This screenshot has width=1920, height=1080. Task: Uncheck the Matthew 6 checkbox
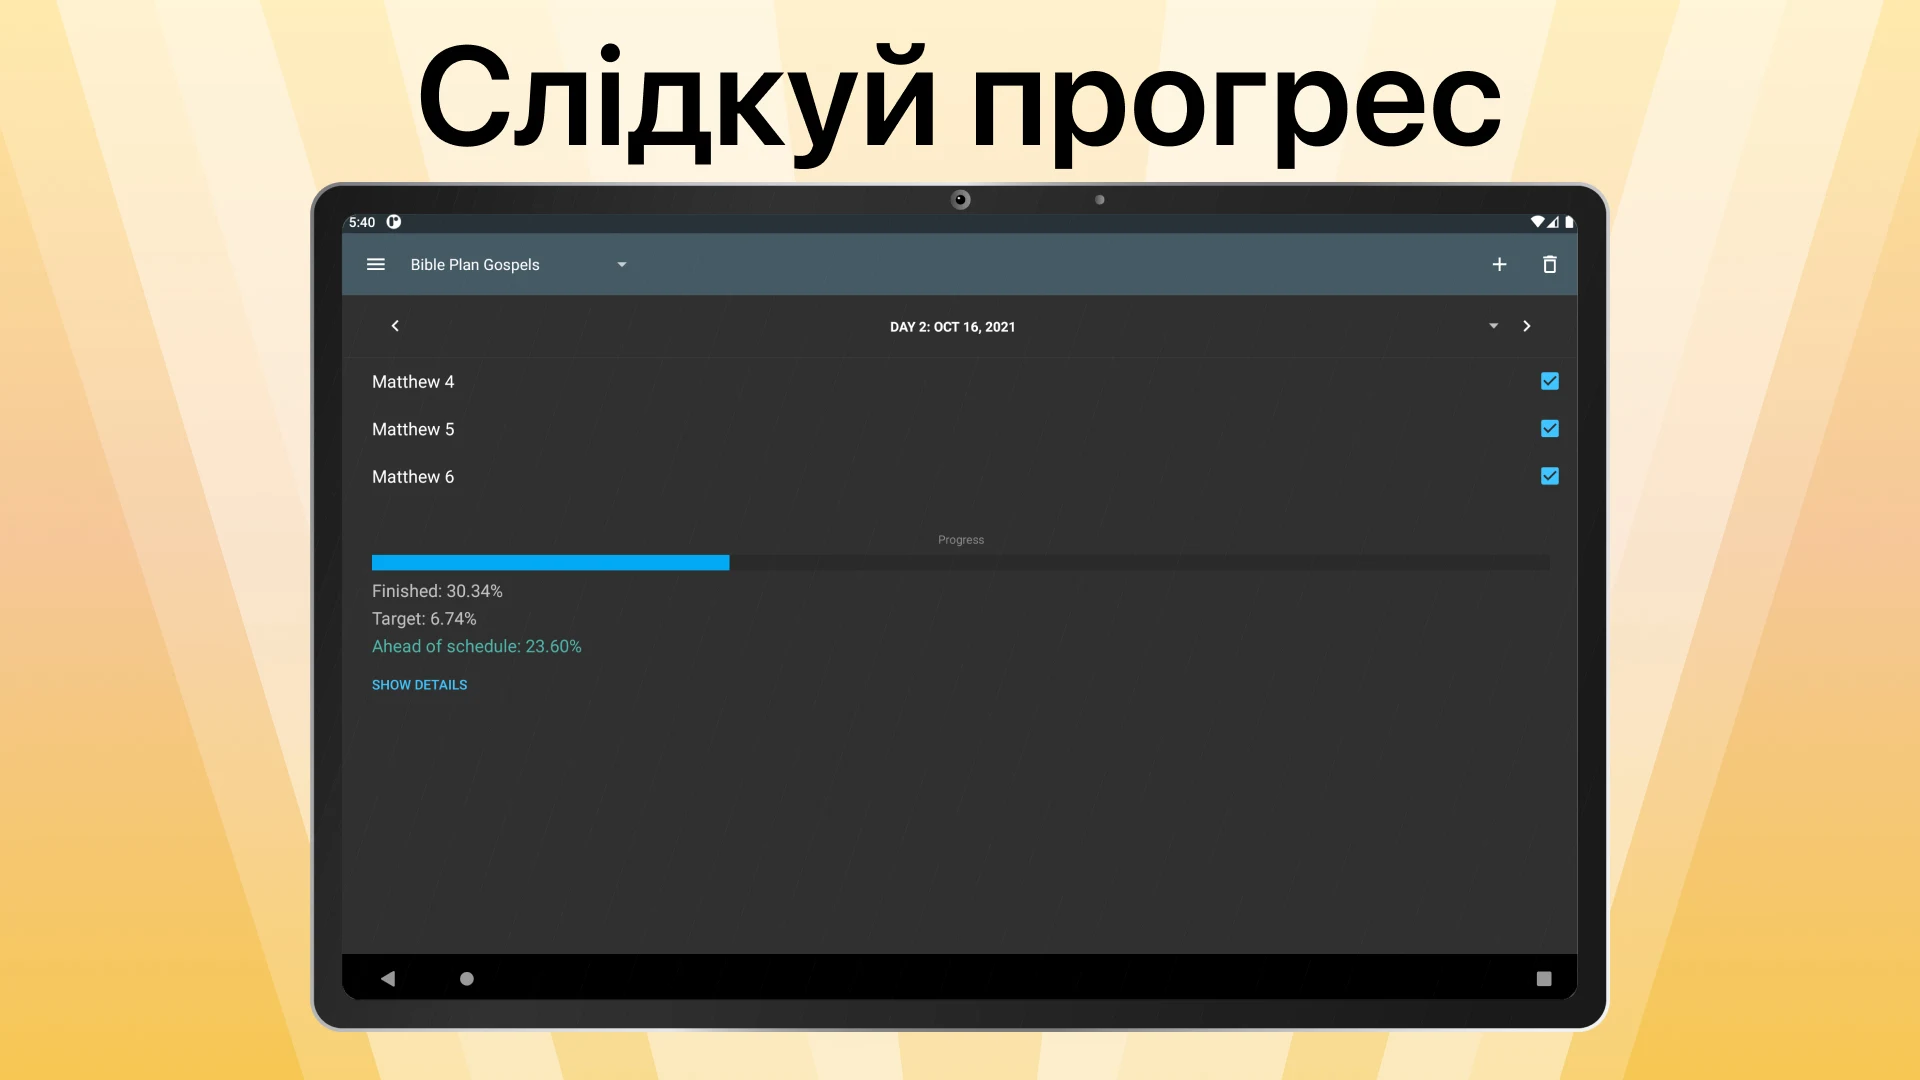(x=1550, y=476)
